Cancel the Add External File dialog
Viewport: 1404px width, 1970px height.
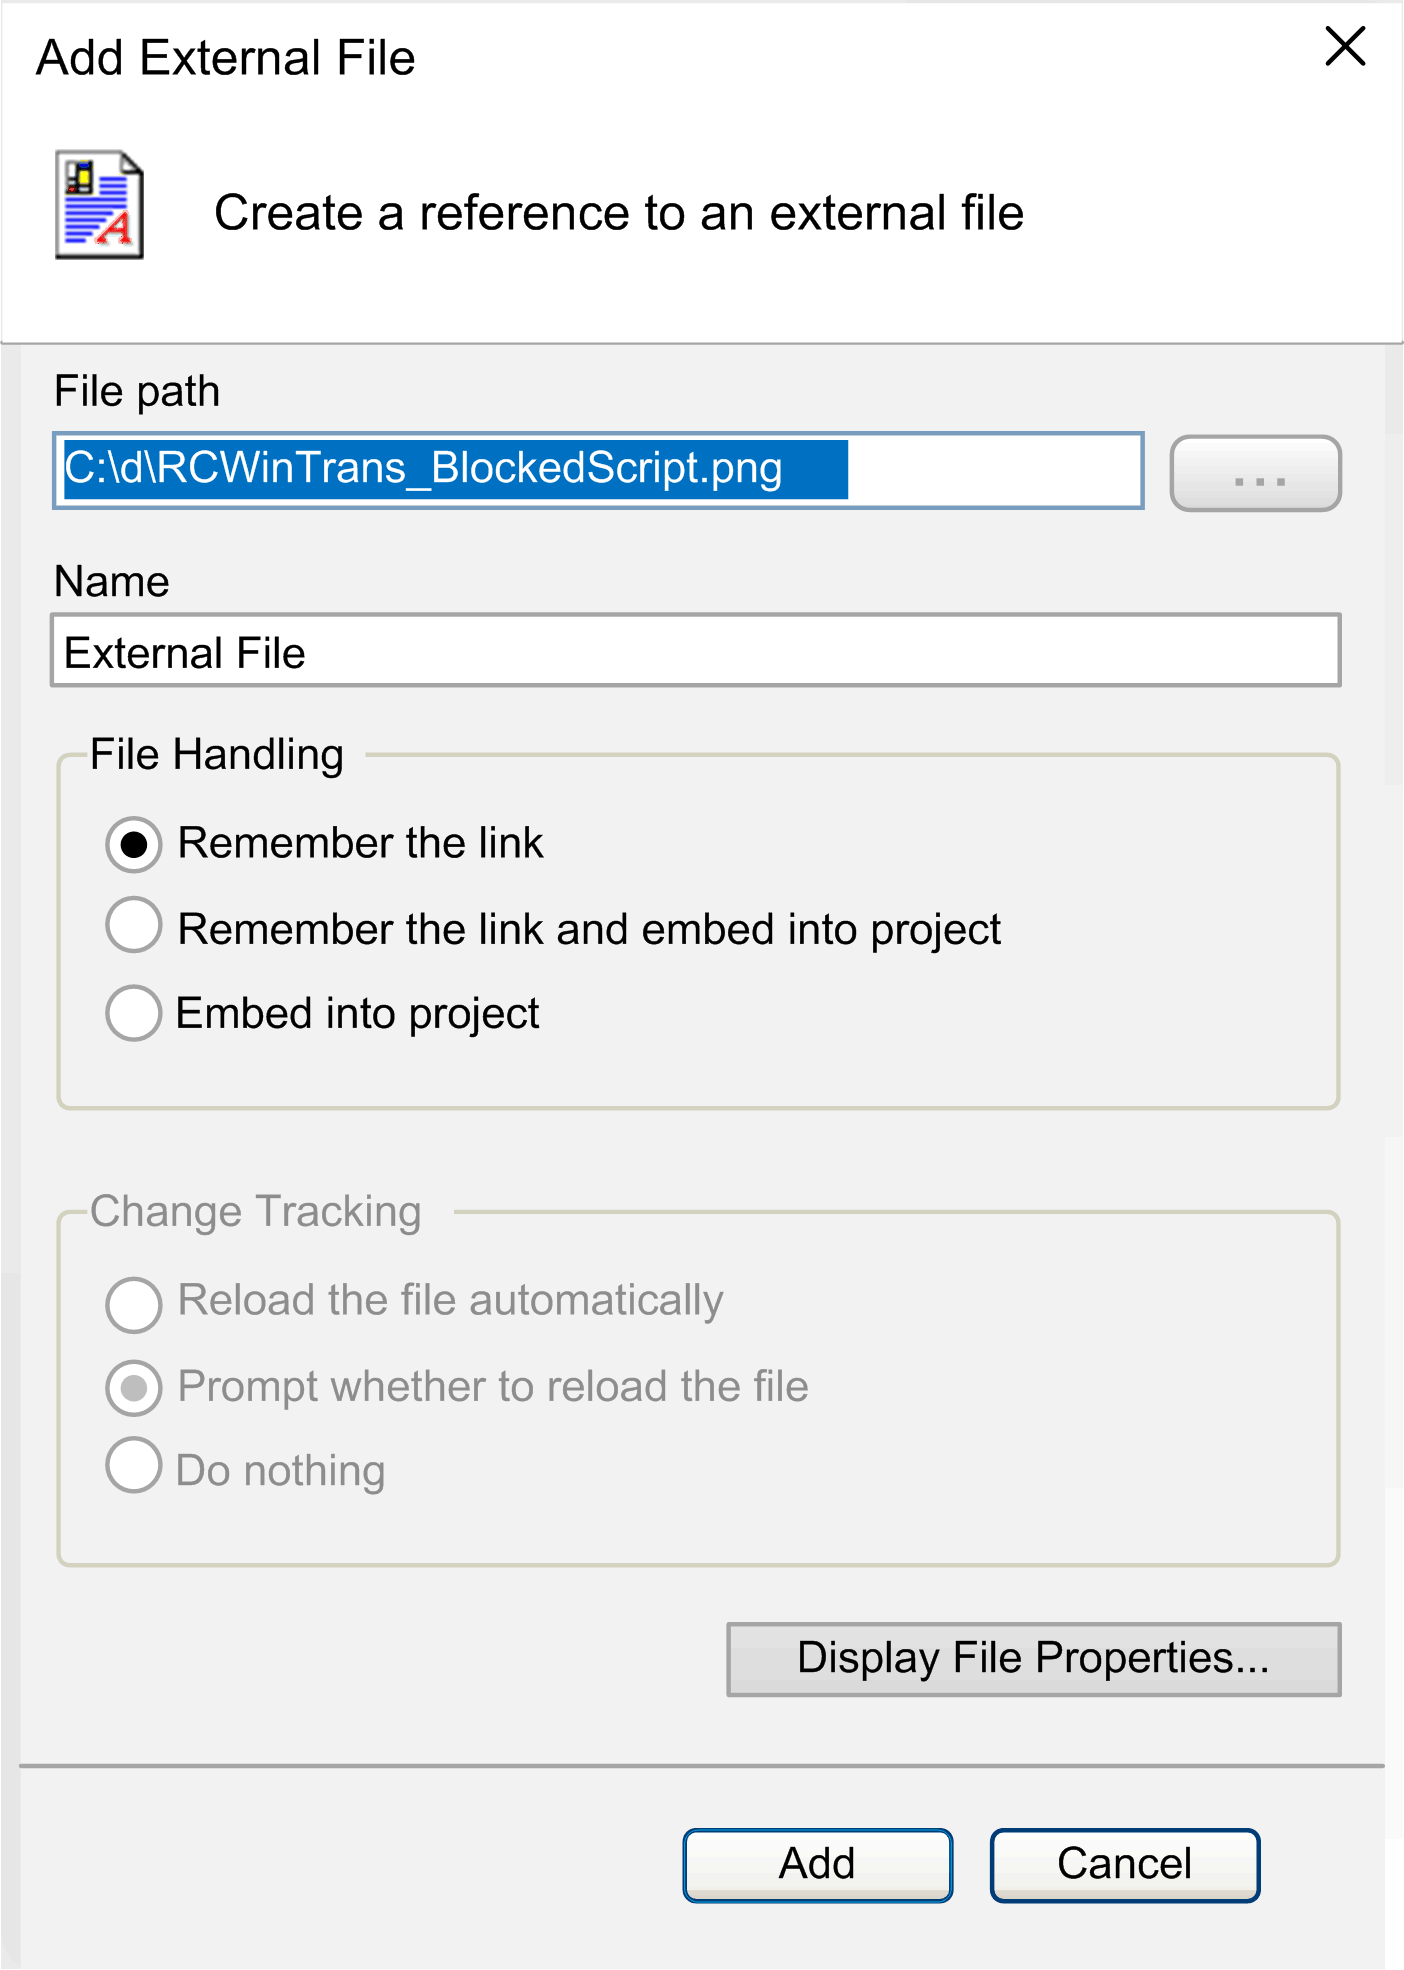[x=1123, y=1863]
